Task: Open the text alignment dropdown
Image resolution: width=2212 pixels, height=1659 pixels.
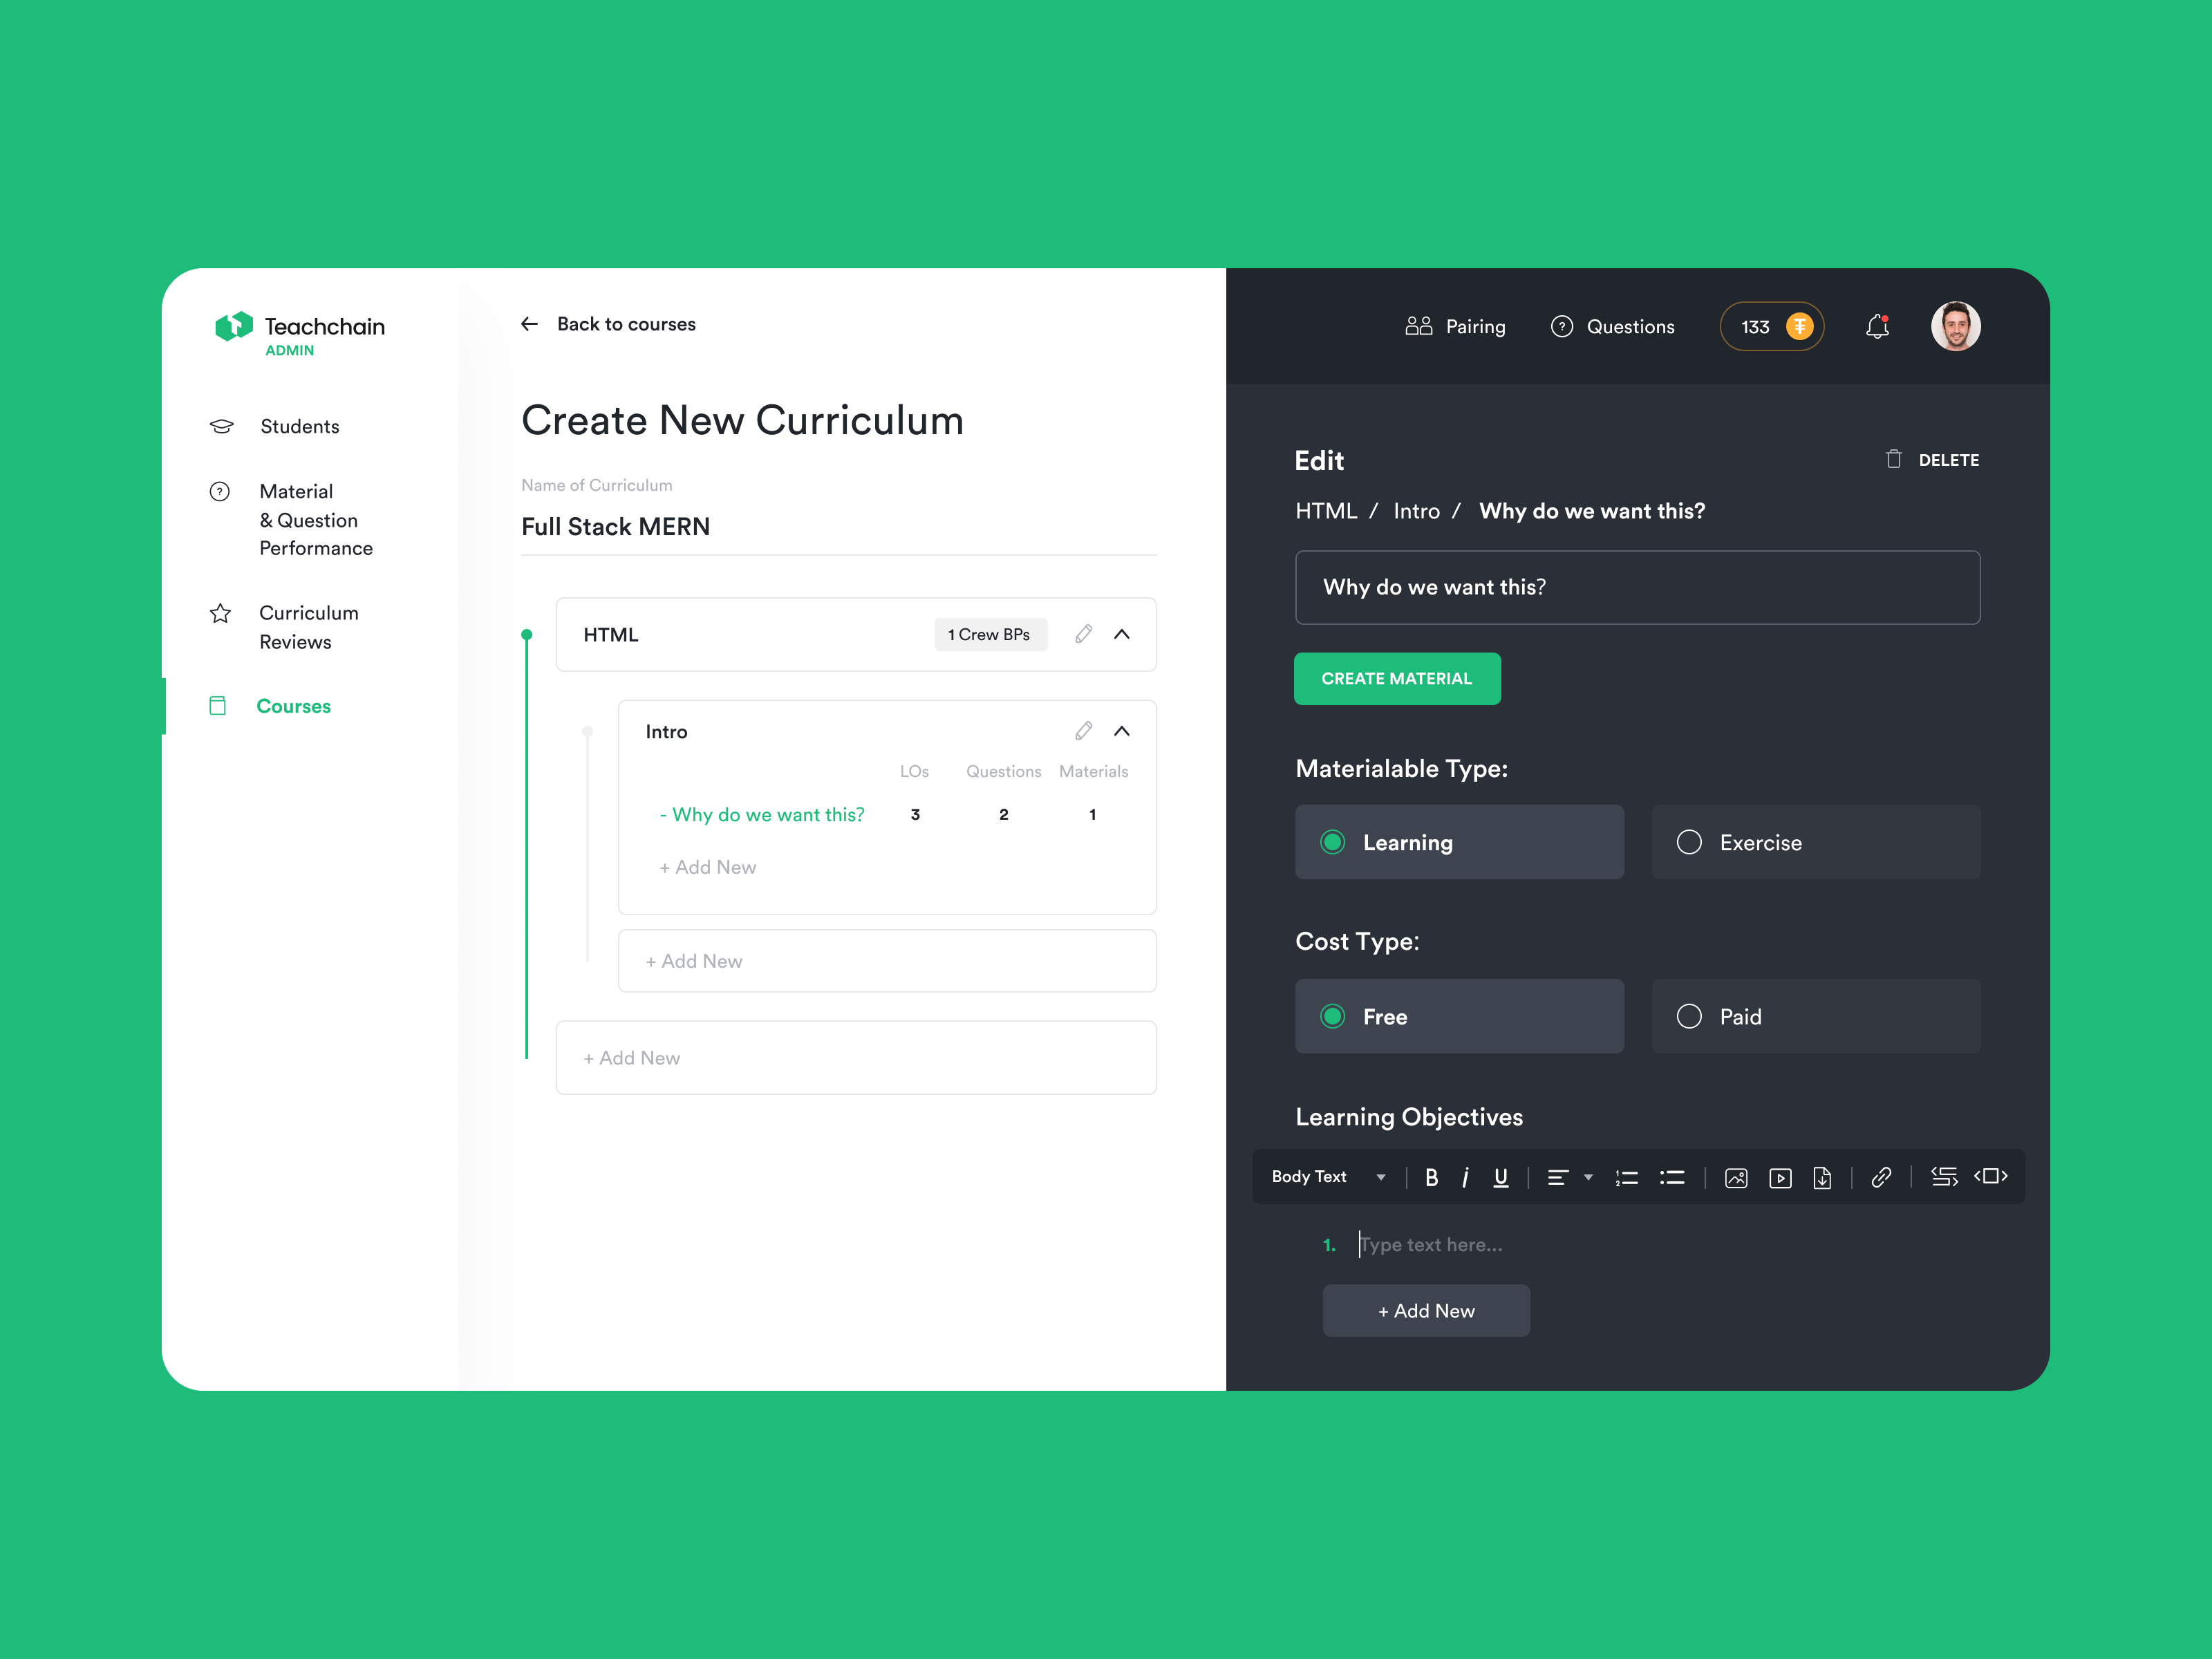Action: (1588, 1178)
